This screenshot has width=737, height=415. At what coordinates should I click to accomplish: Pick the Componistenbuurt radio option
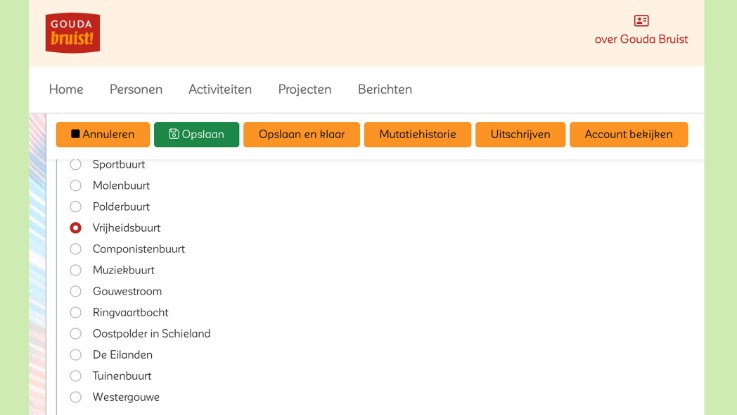[x=75, y=249]
